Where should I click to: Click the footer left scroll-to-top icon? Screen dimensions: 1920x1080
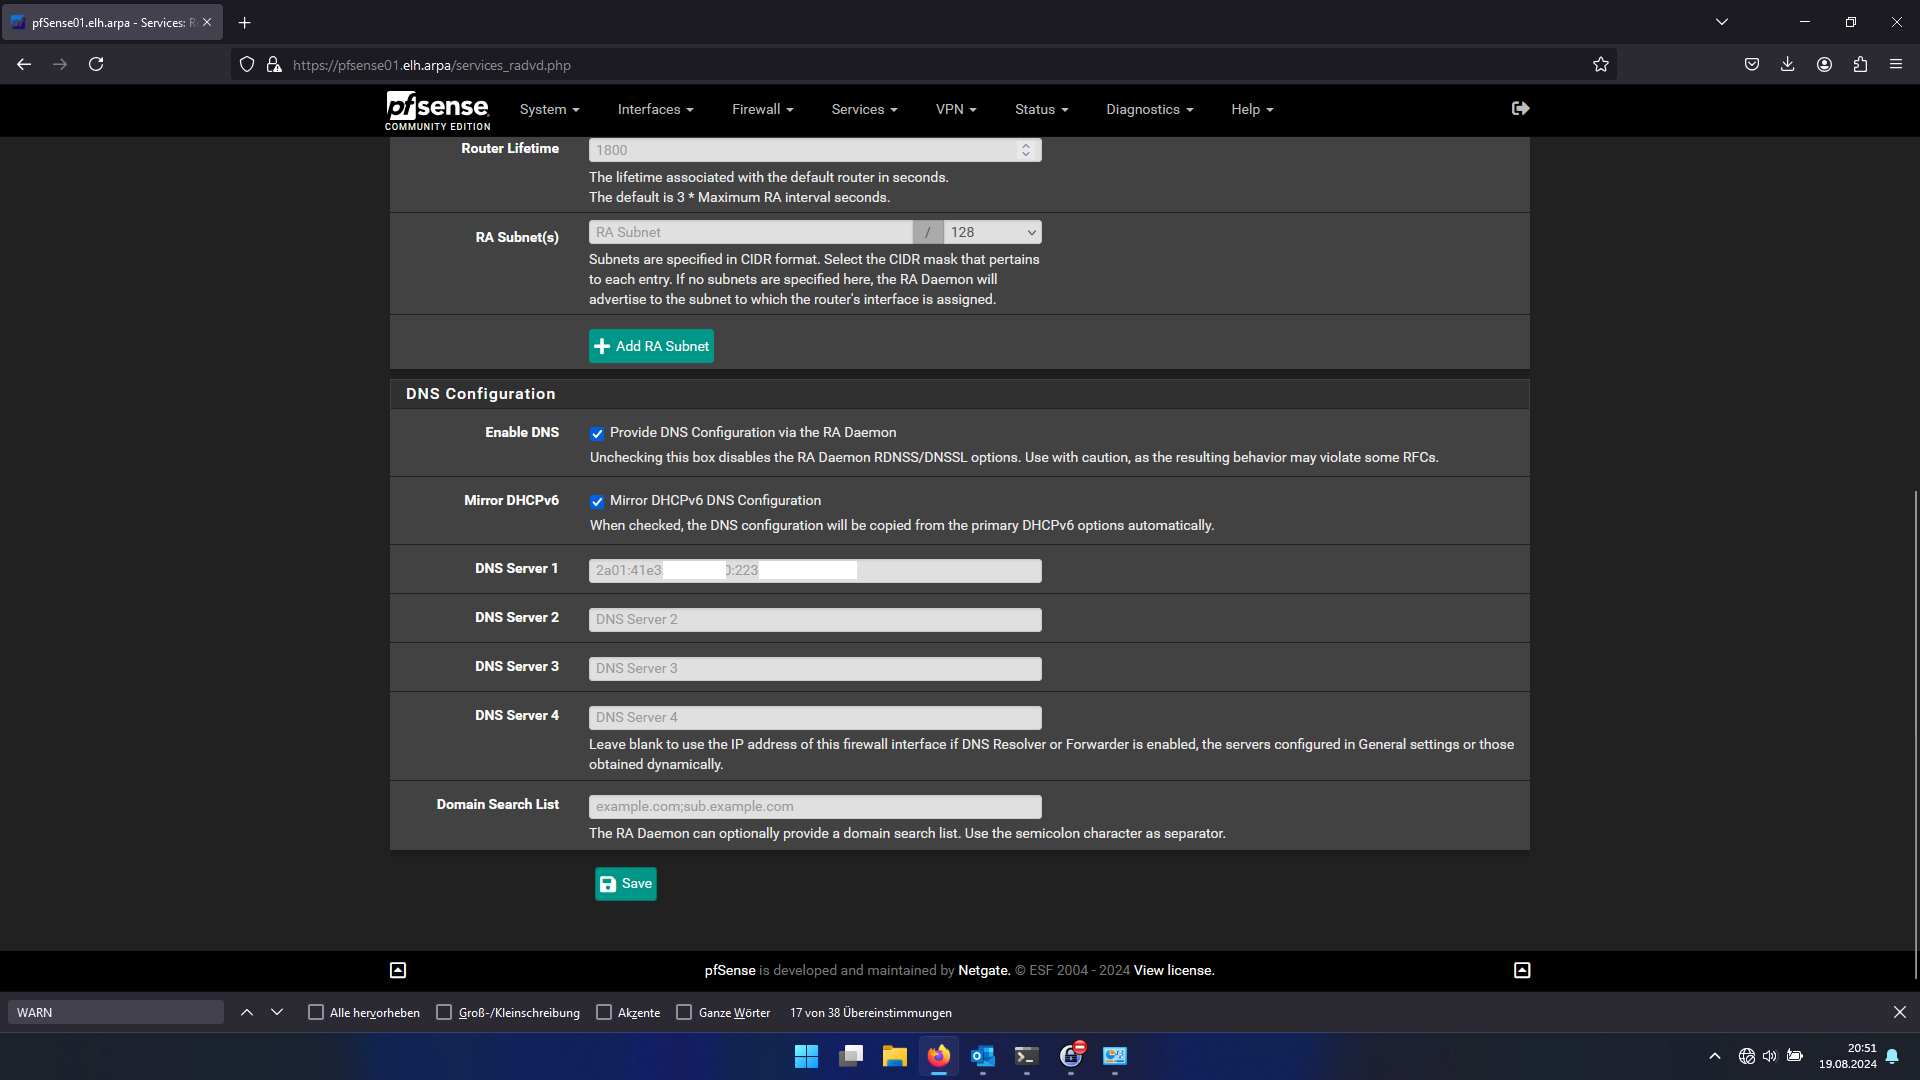[398, 970]
